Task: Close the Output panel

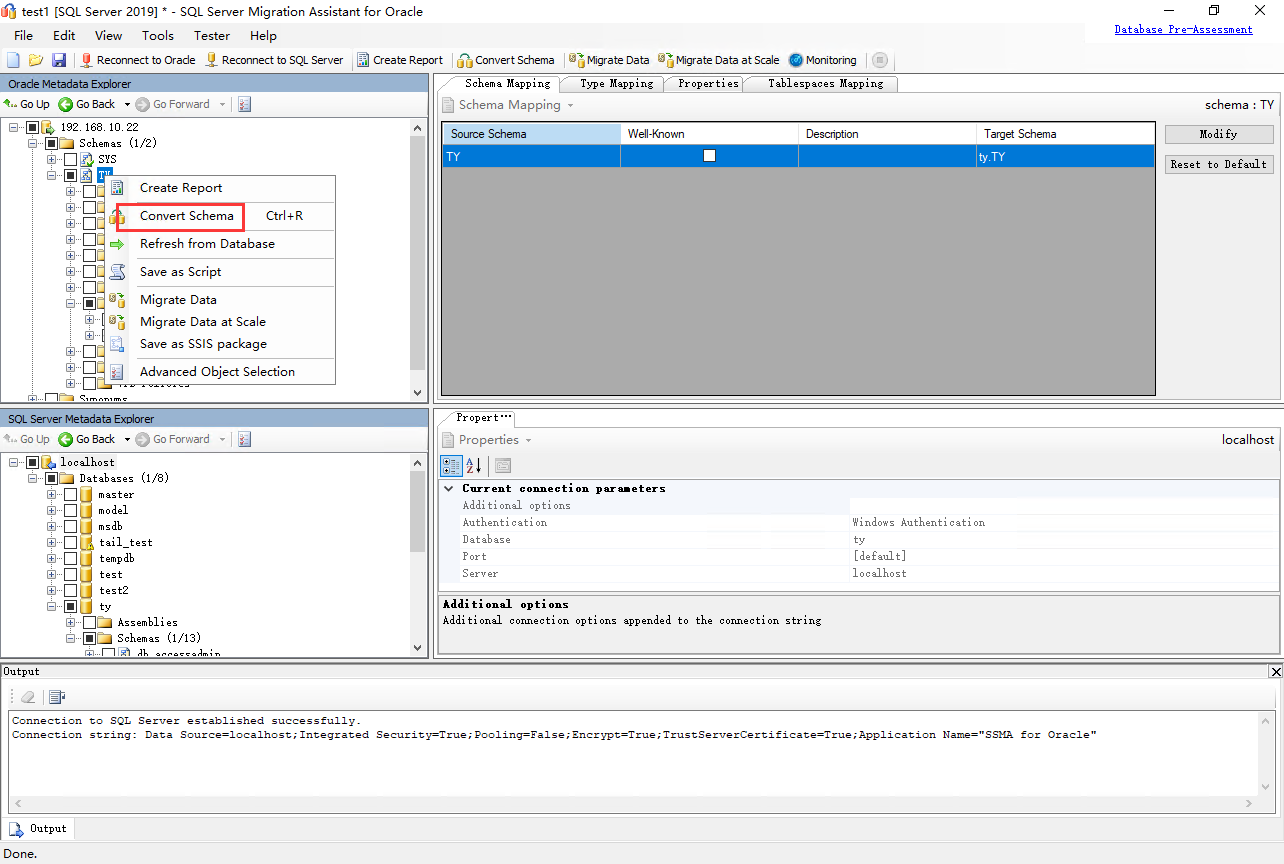Action: tap(1275, 672)
